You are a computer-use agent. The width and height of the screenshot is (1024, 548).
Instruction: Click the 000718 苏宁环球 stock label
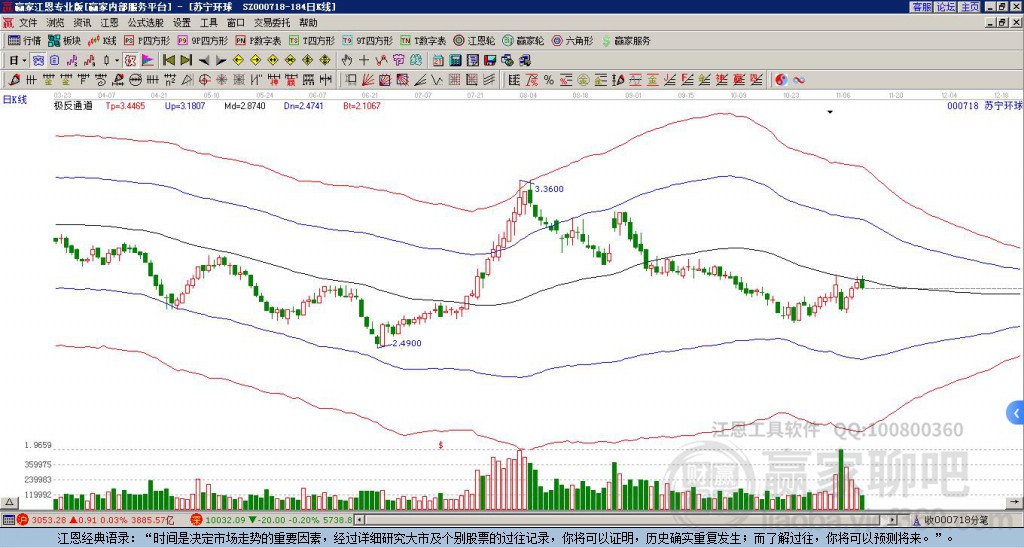click(x=984, y=105)
